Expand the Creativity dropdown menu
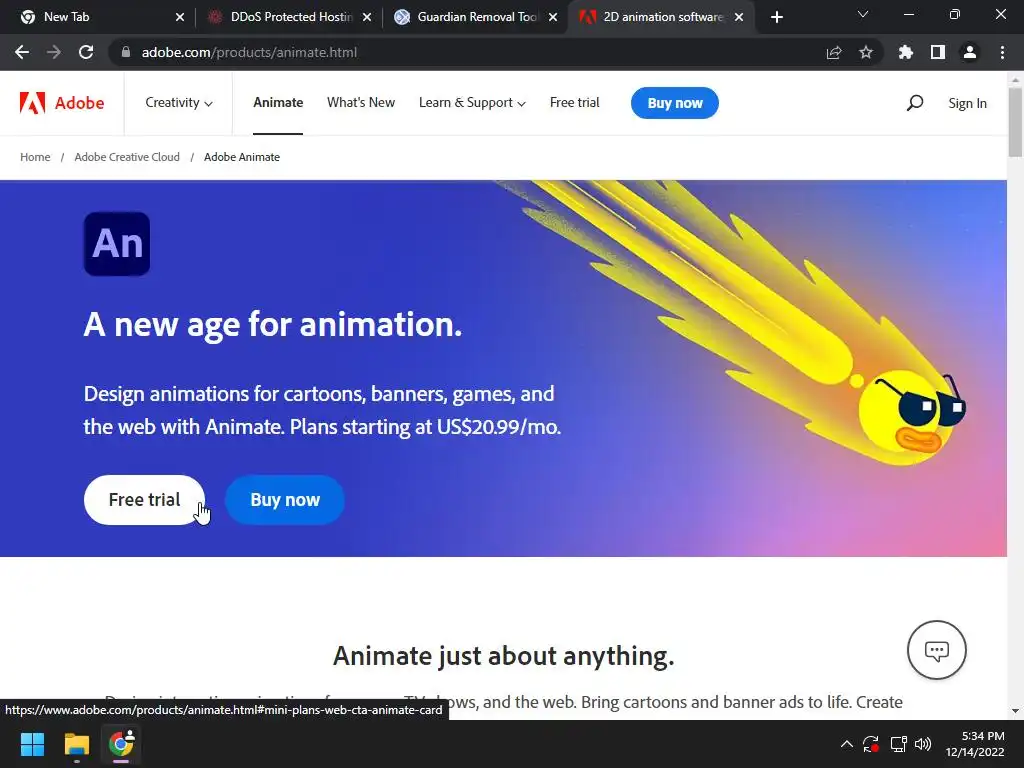Viewport: 1024px width, 768px height. [179, 103]
